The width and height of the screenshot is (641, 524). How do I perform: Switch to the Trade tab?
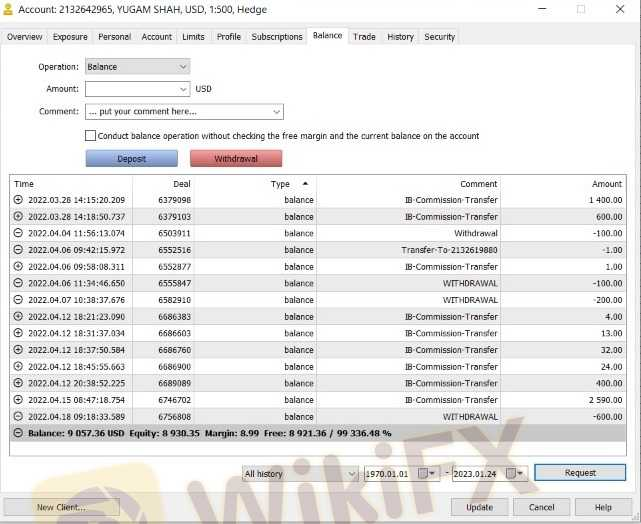click(364, 37)
